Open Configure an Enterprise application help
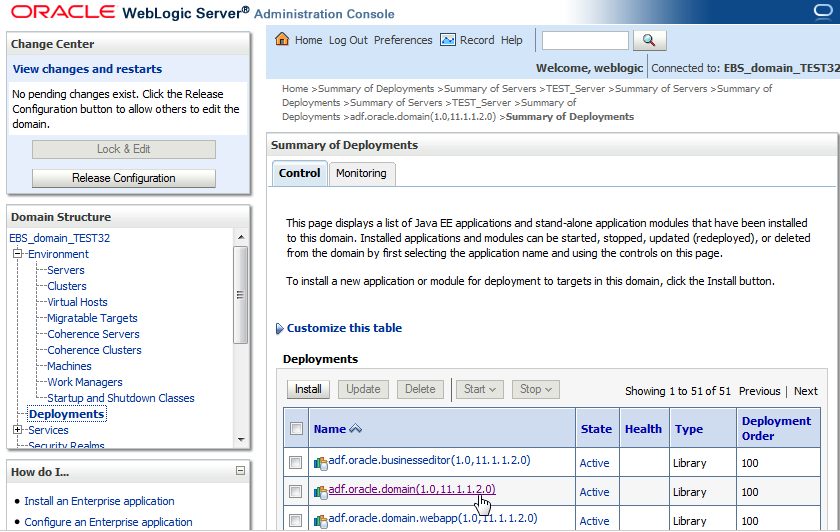Image resolution: width=840 pixels, height=532 pixels. tap(108, 522)
